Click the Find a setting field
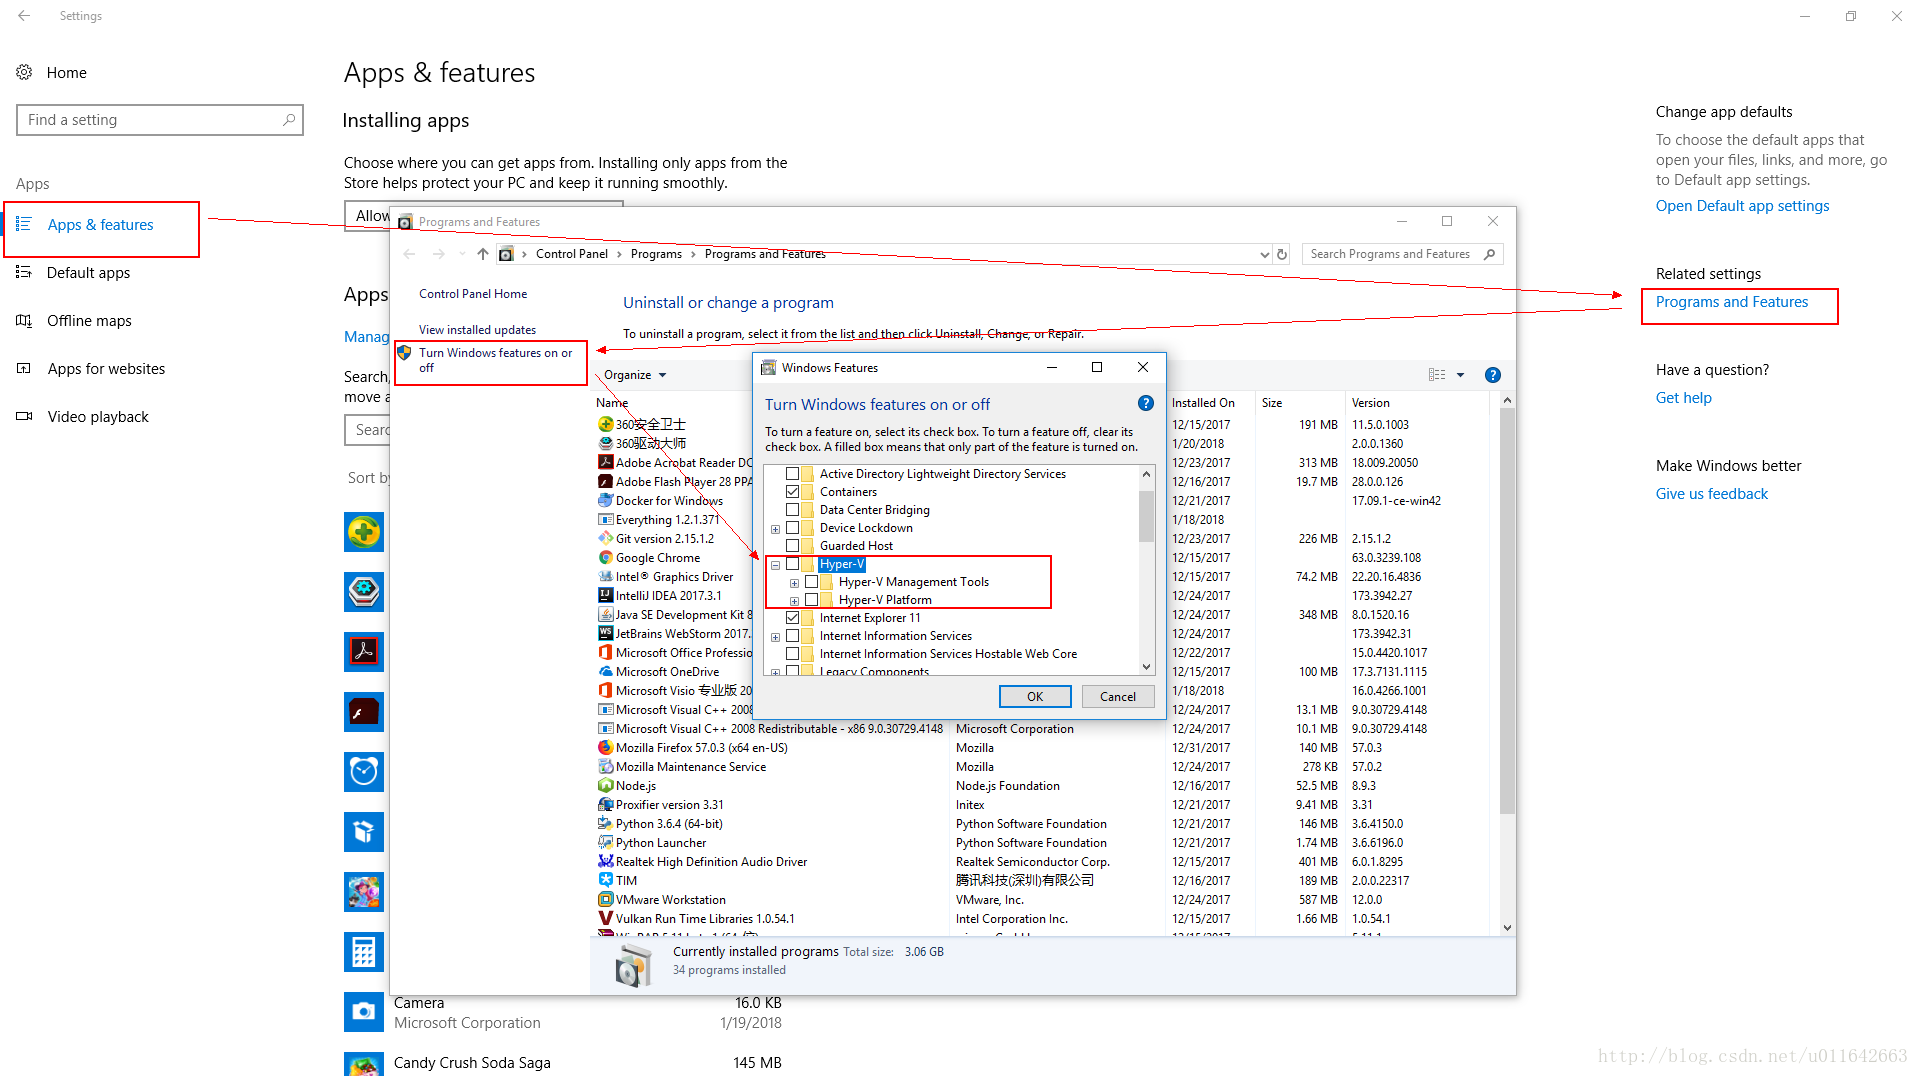This screenshot has width=1919, height=1076. click(x=160, y=120)
